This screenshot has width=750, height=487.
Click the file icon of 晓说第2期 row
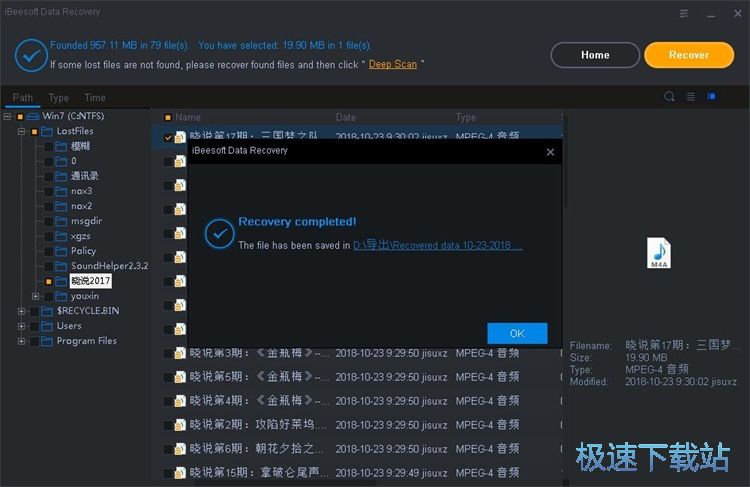180,425
